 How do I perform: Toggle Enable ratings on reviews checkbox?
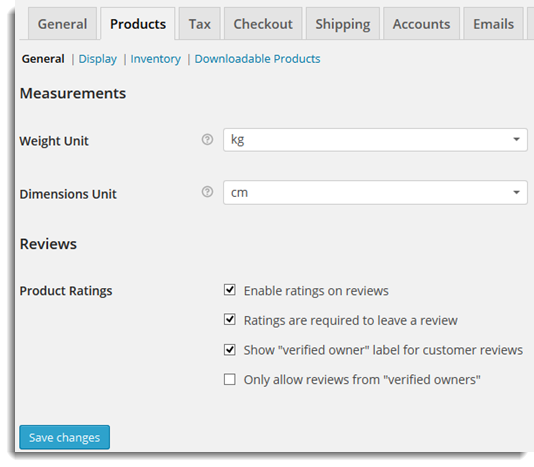point(230,290)
